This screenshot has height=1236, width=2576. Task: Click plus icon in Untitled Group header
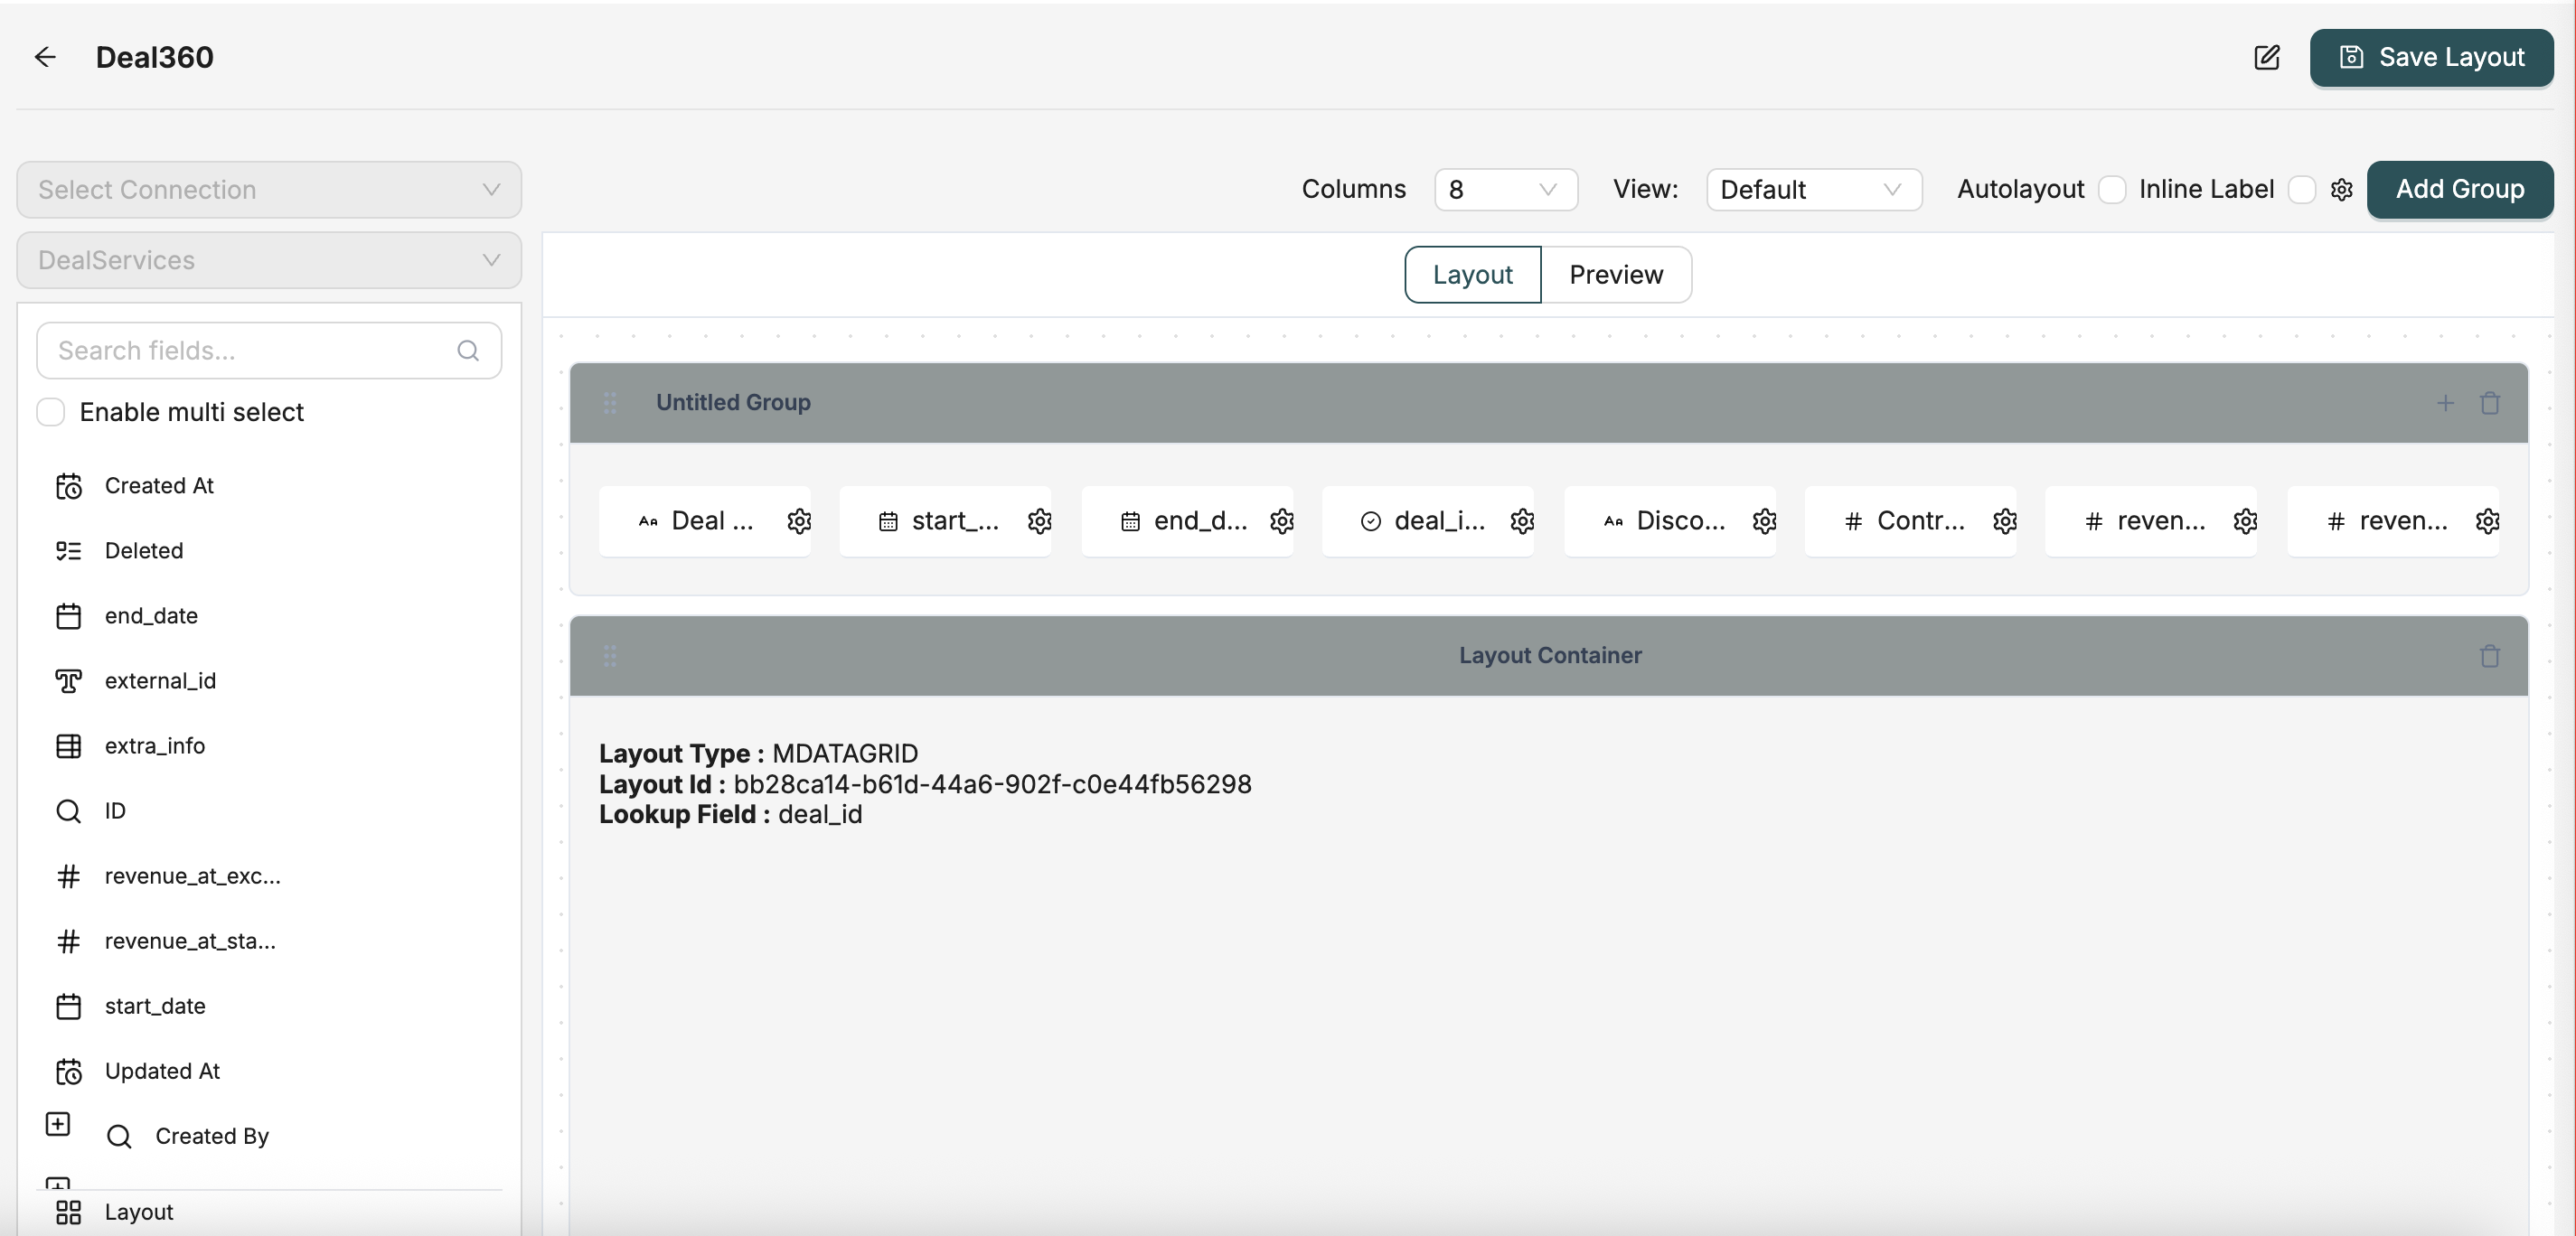click(2445, 403)
